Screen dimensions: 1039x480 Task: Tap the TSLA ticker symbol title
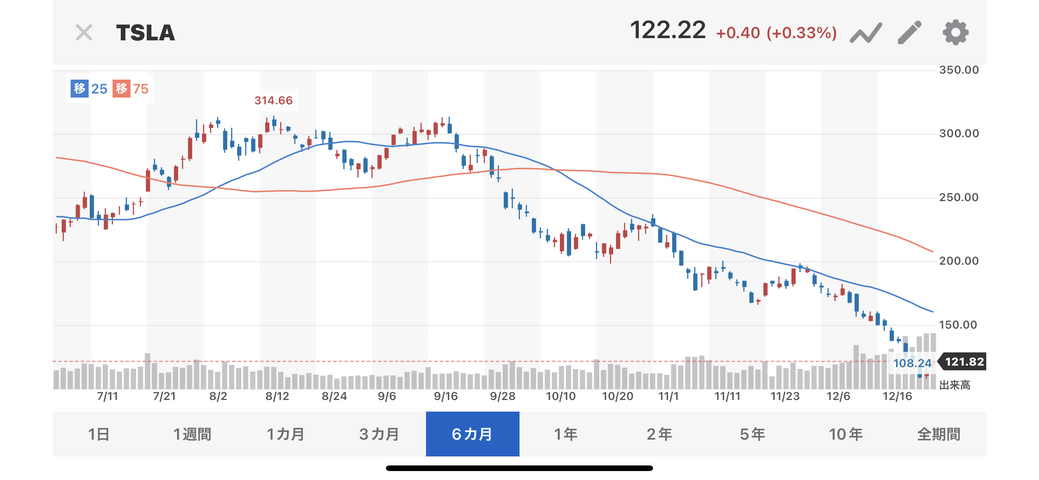click(146, 33)
